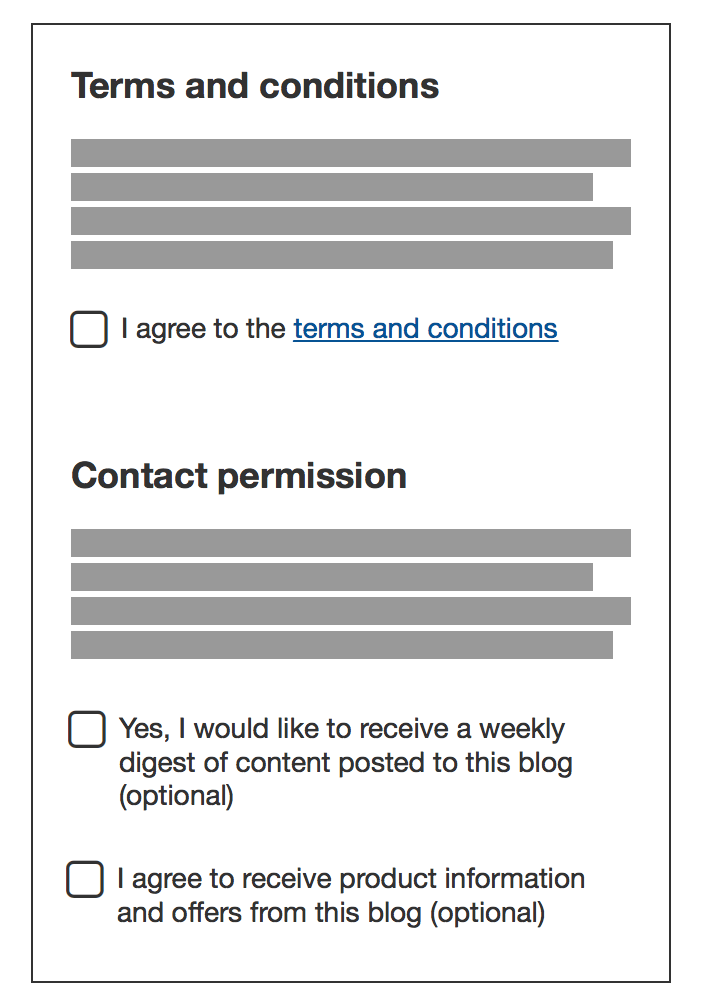Click first placeholder line under Contact permission
This screenshot has height=1008, width=707.
(350, 543)
